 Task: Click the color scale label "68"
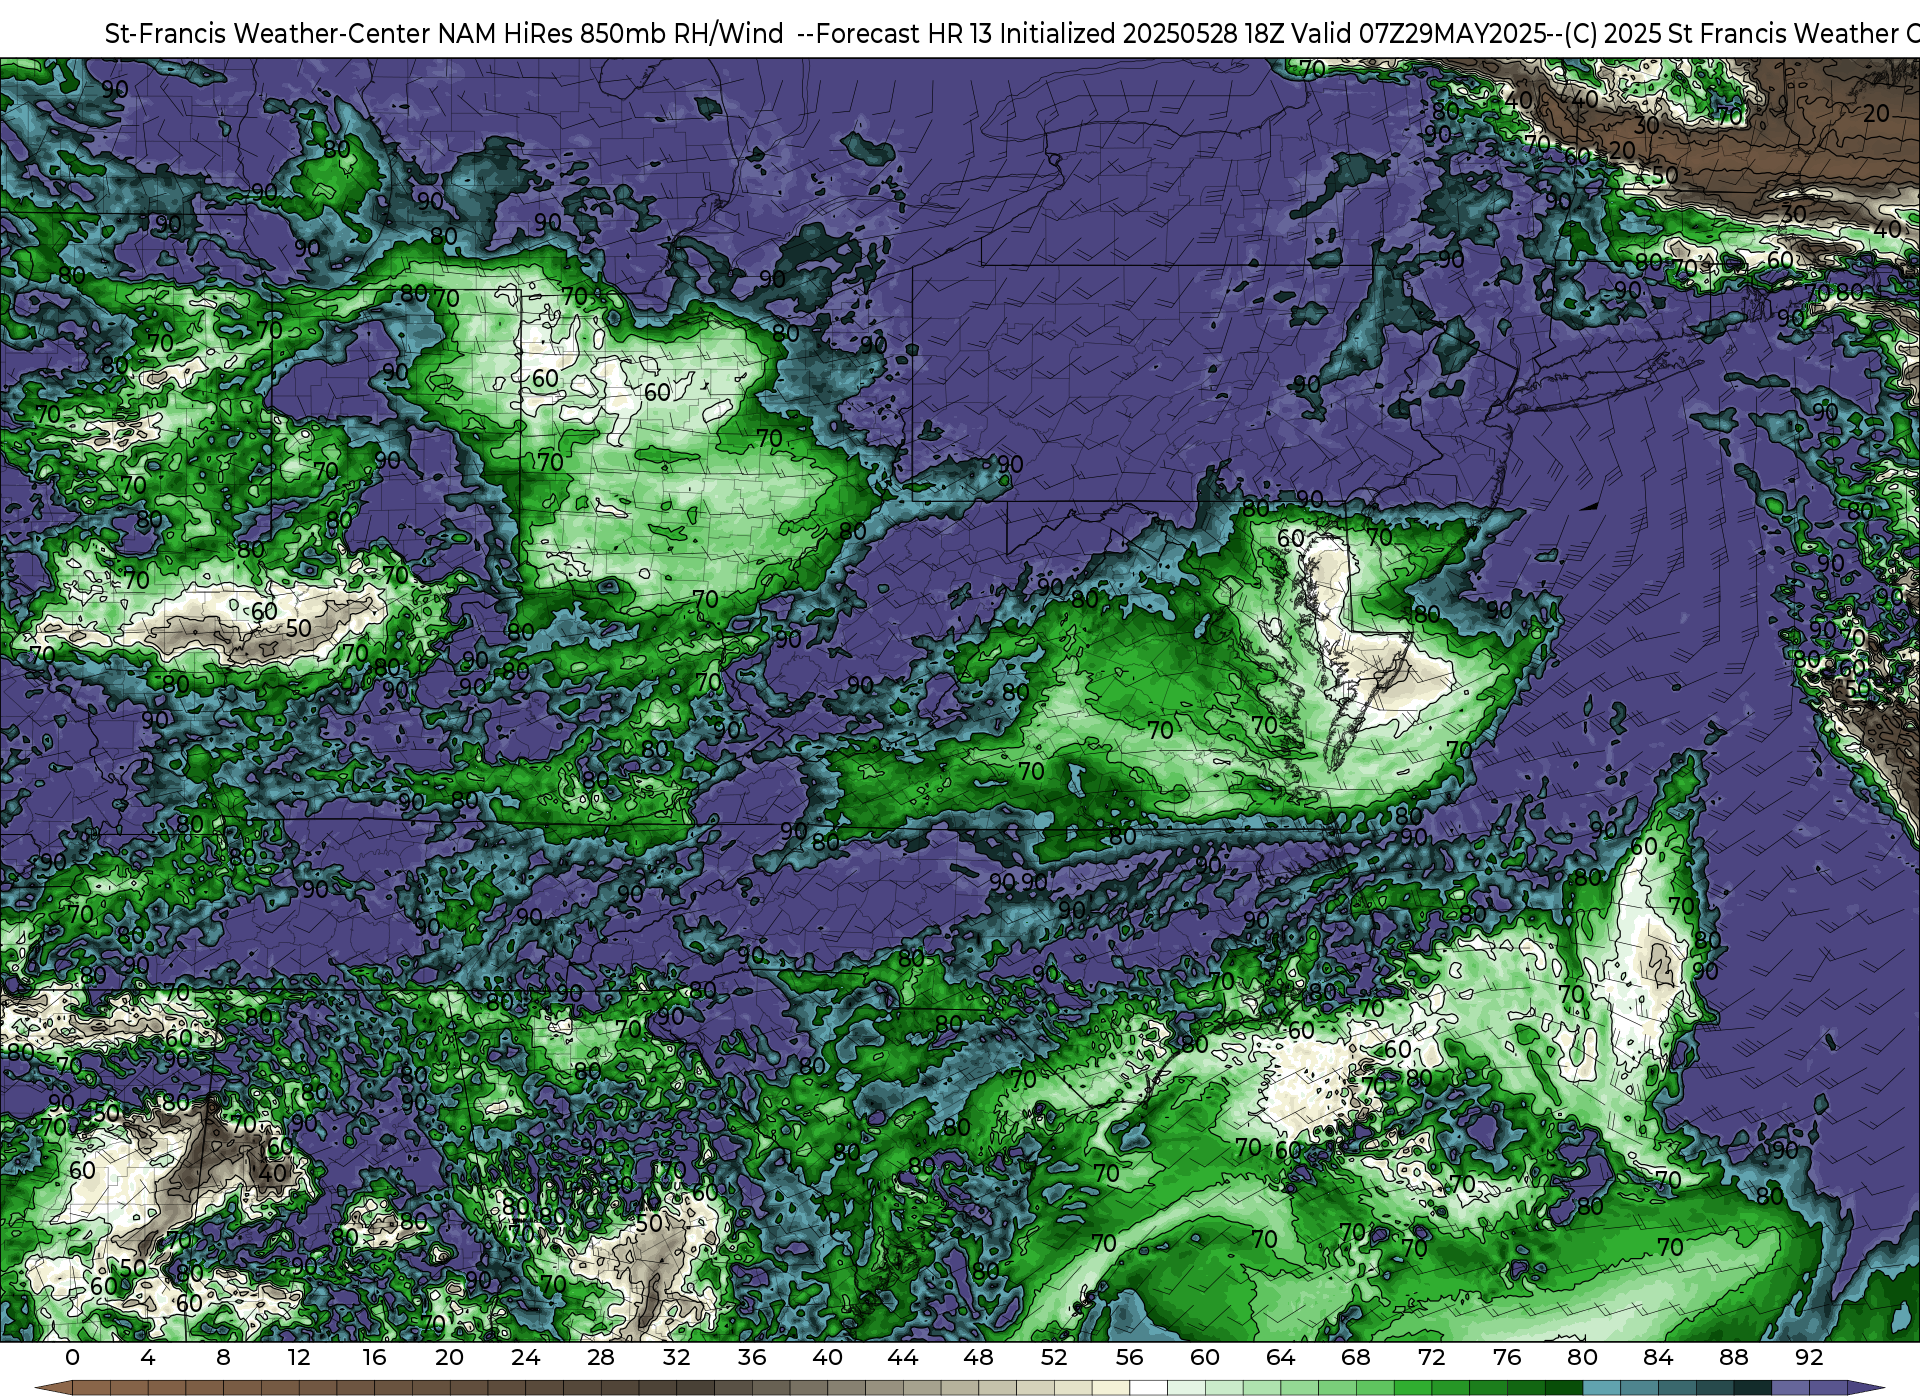coord(1356,1357)
